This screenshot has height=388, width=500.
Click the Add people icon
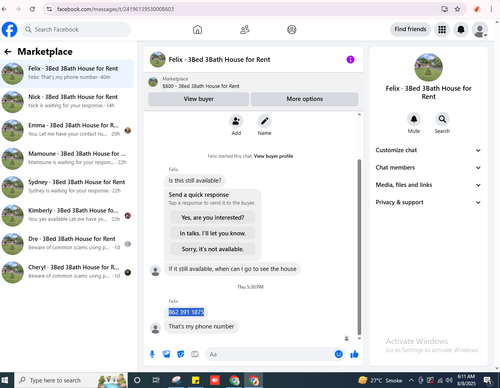tap(236, 121)
